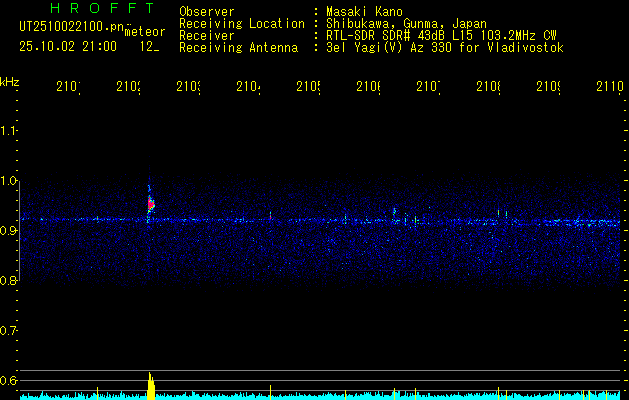Click the 2105 time axis label
629x400 pixels.
pos(308,86)
